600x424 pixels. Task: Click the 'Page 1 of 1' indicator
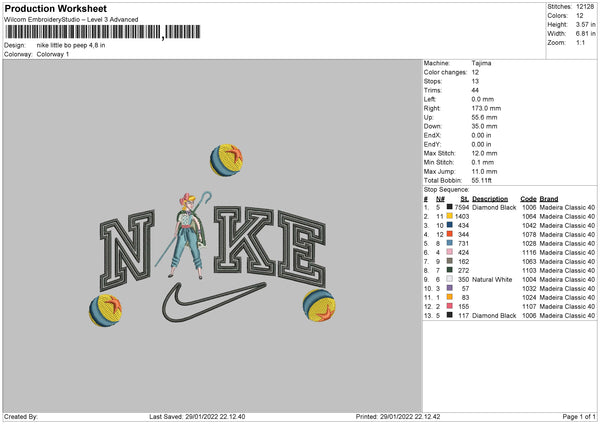[x=579, y=417]
